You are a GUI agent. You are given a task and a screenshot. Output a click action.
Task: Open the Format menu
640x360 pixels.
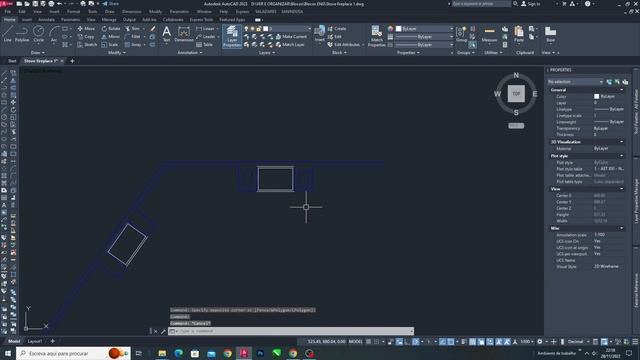click(73, 12)
